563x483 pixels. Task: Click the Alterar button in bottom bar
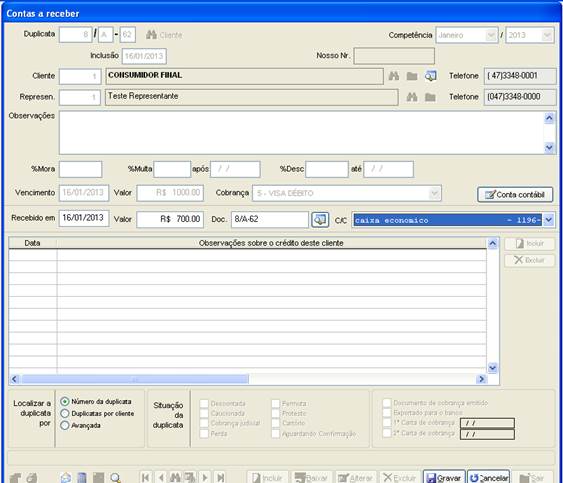(355, 478)
